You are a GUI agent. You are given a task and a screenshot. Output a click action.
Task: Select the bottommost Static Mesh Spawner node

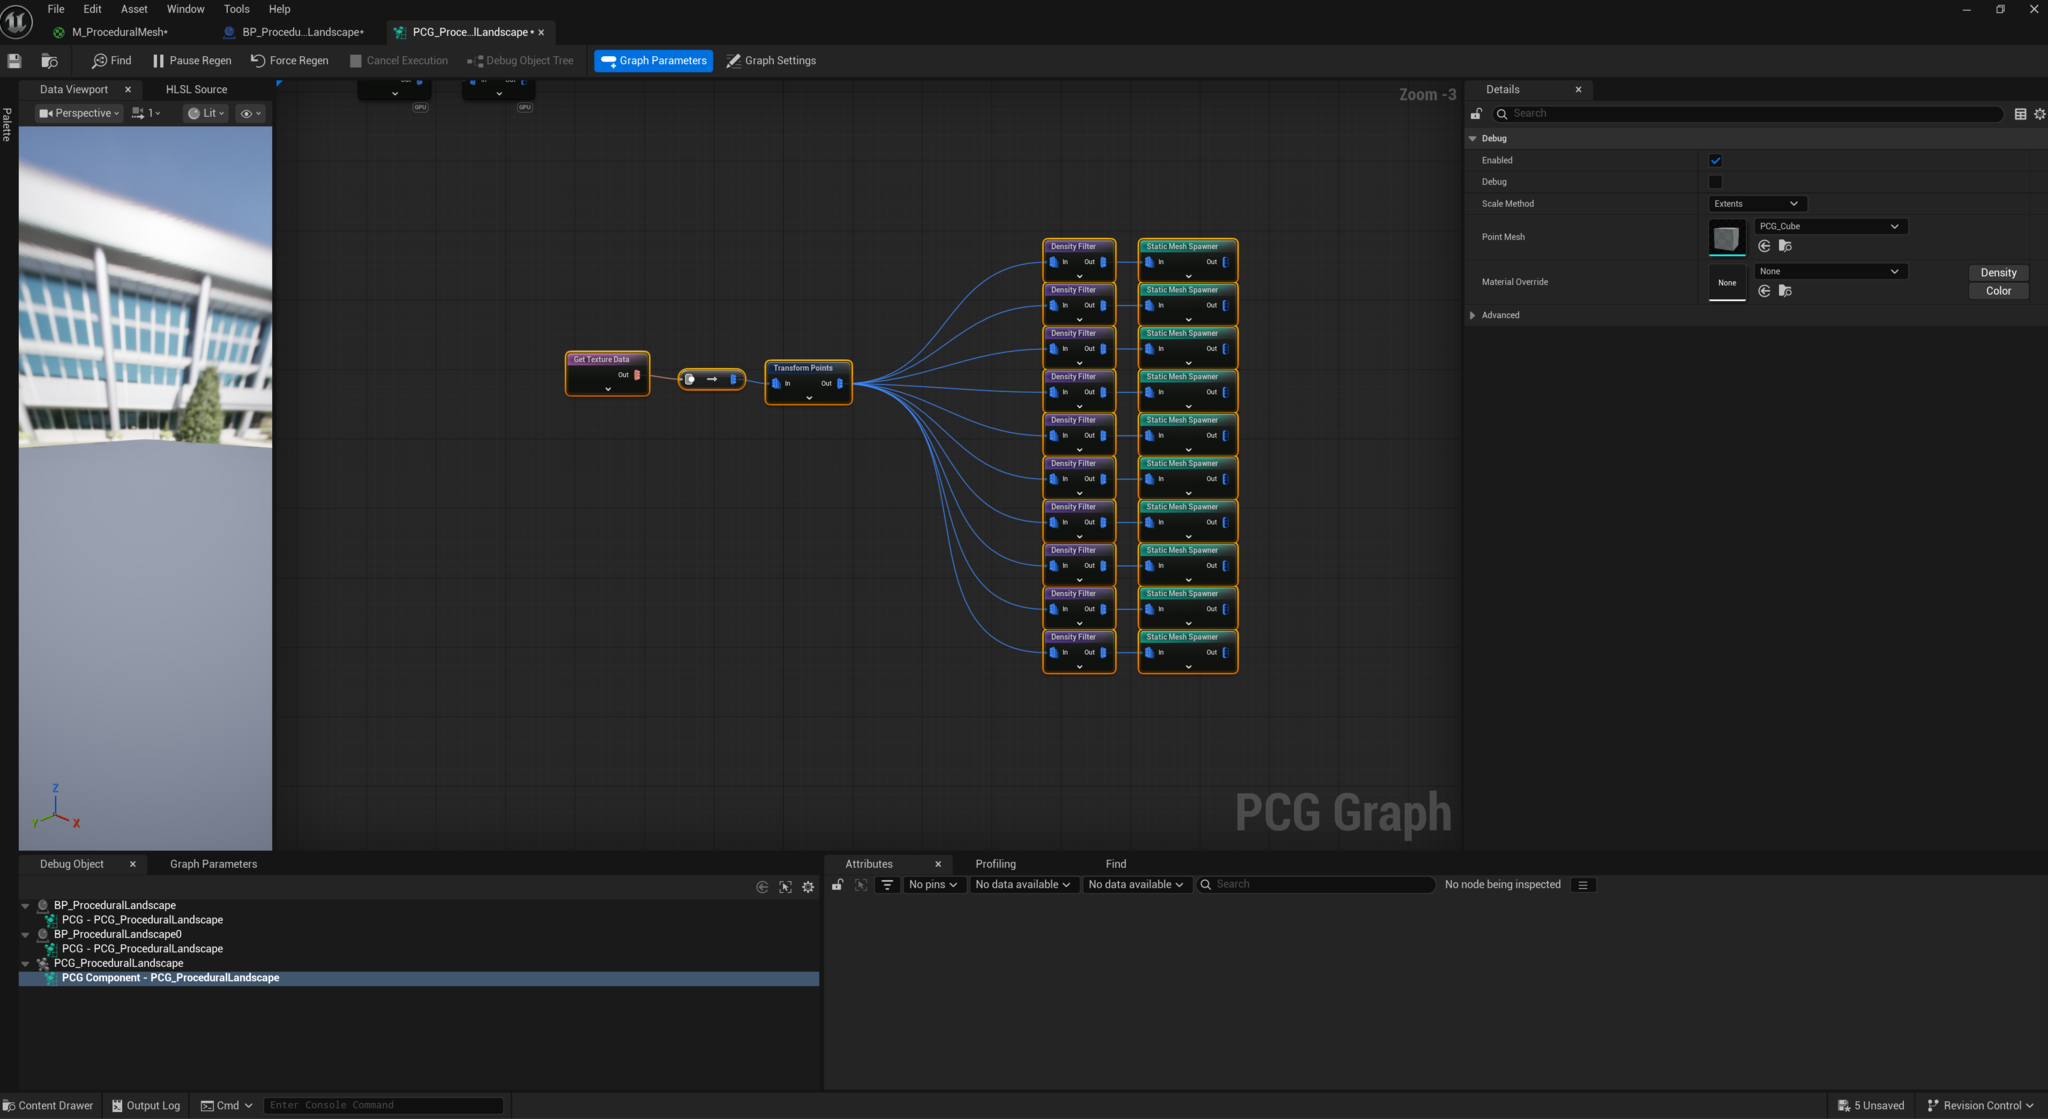(1188, 651)
